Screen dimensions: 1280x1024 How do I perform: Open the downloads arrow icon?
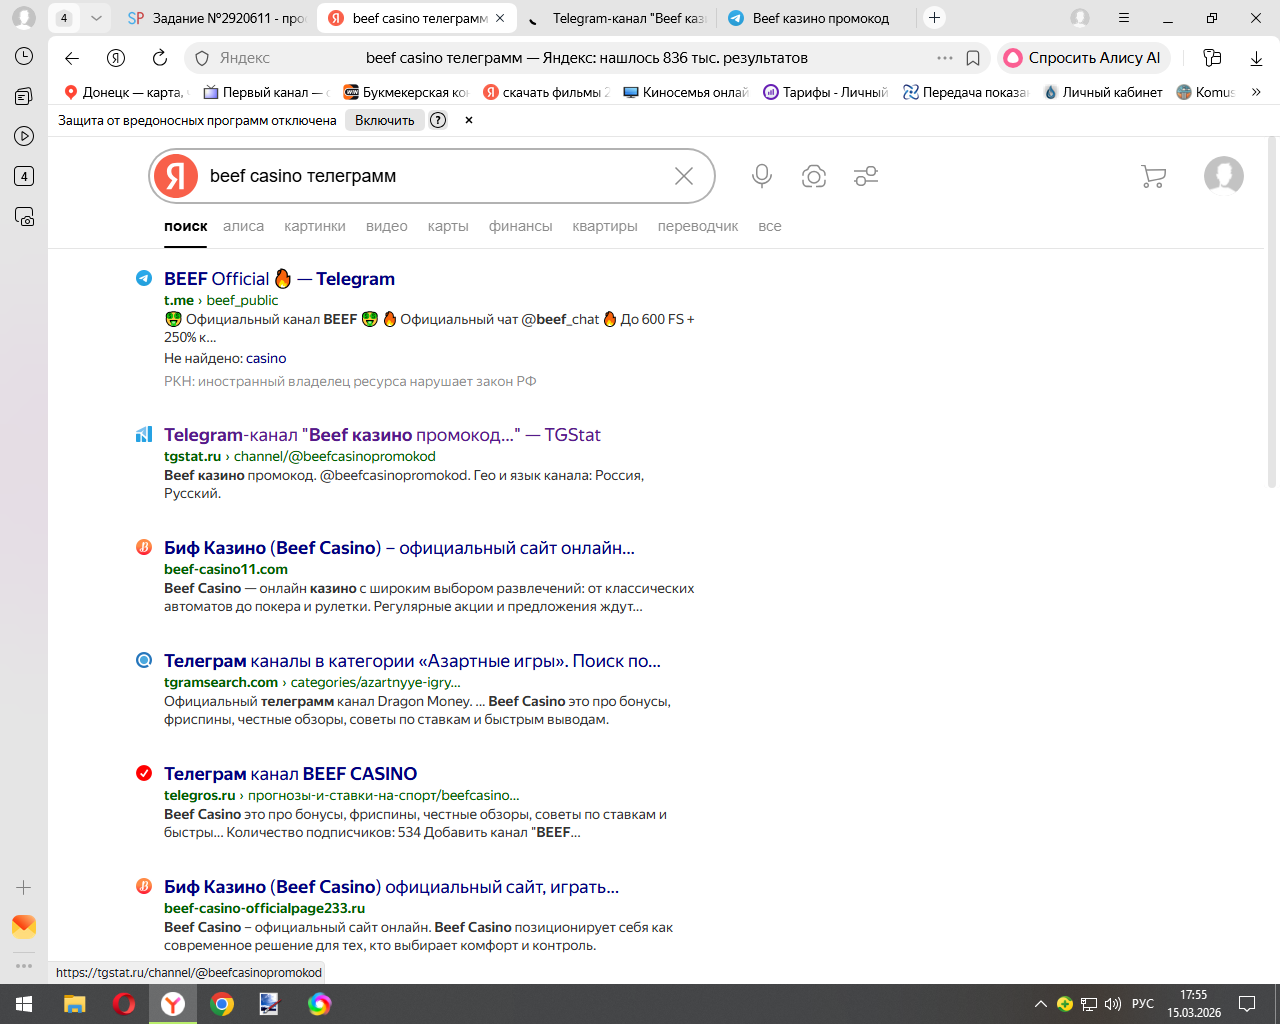(1256, 58)
